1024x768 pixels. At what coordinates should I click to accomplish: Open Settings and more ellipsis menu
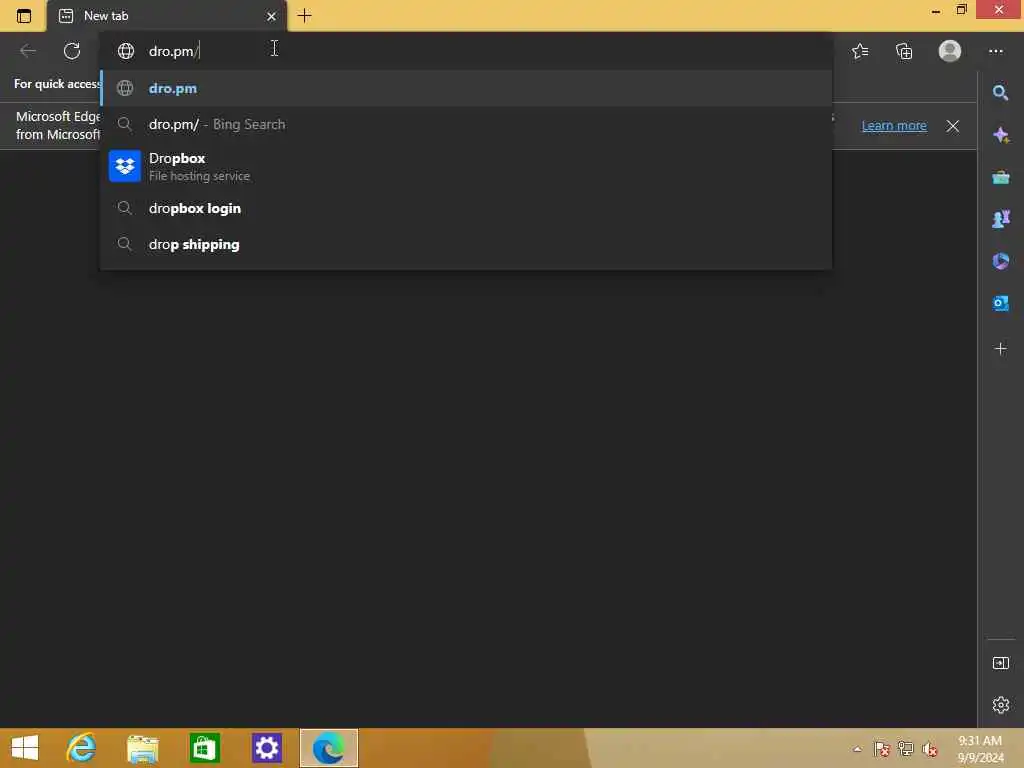pyautogui.click(x=996, y=51)
